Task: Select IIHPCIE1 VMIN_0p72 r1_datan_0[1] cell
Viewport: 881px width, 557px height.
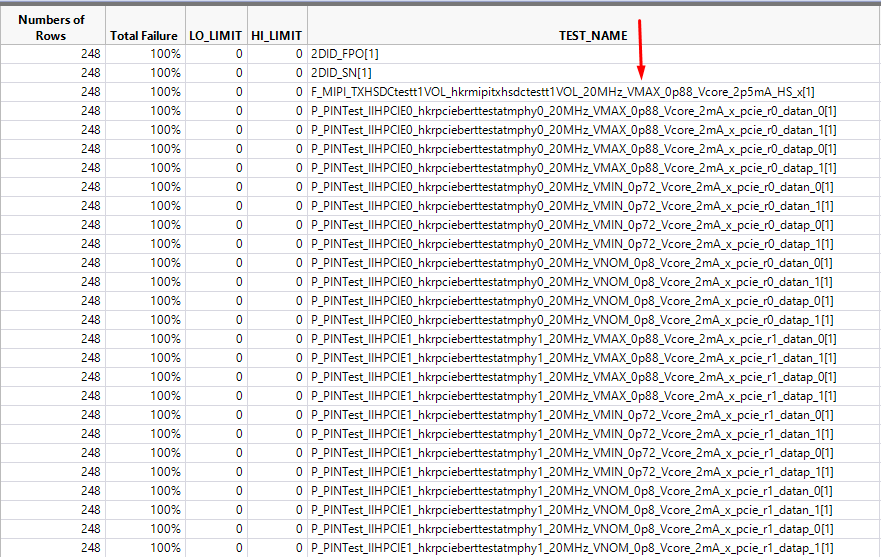Action: [x=593, y=415]
